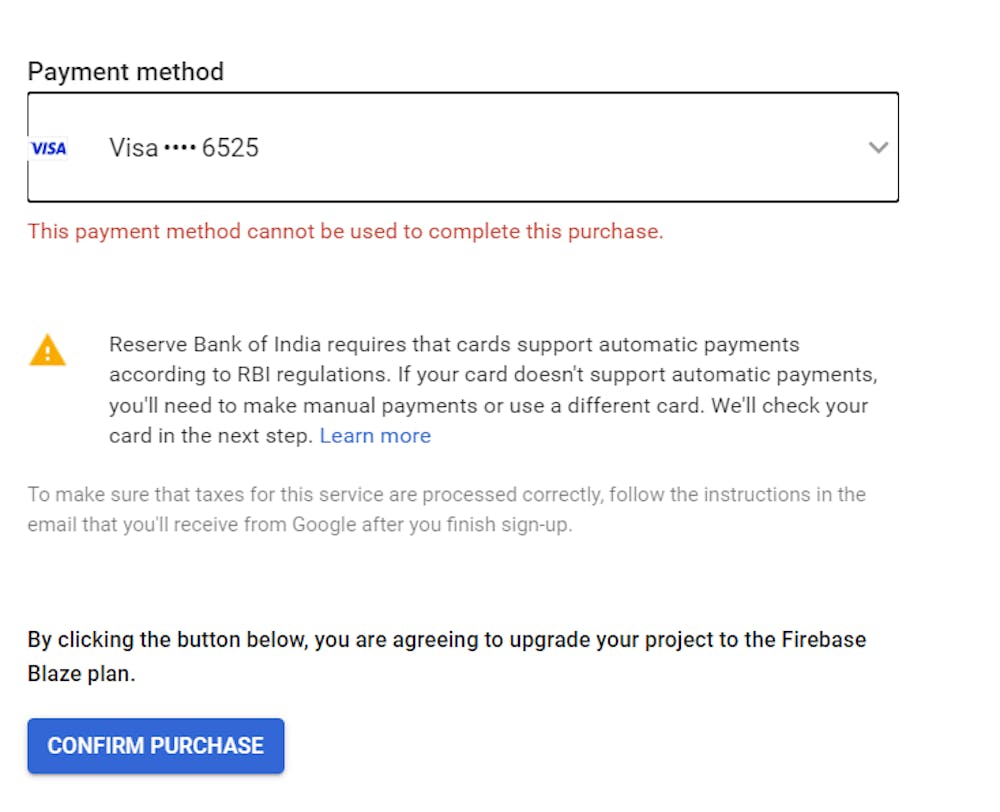Click the Payment method heading label

(x=125, y=72)
